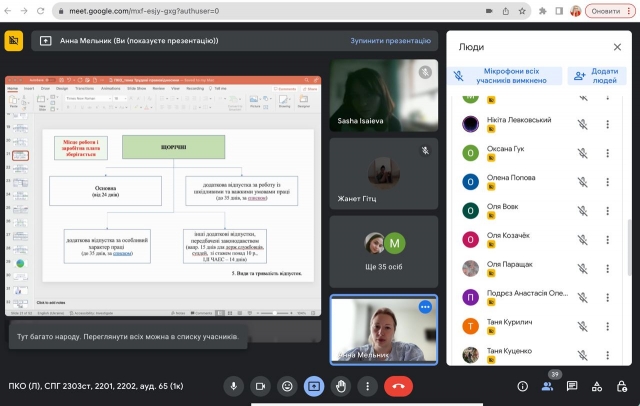Screen dimensions: 640x406
Task: Click the Sasha Isaieva video tile
Action: pos(384,95)
